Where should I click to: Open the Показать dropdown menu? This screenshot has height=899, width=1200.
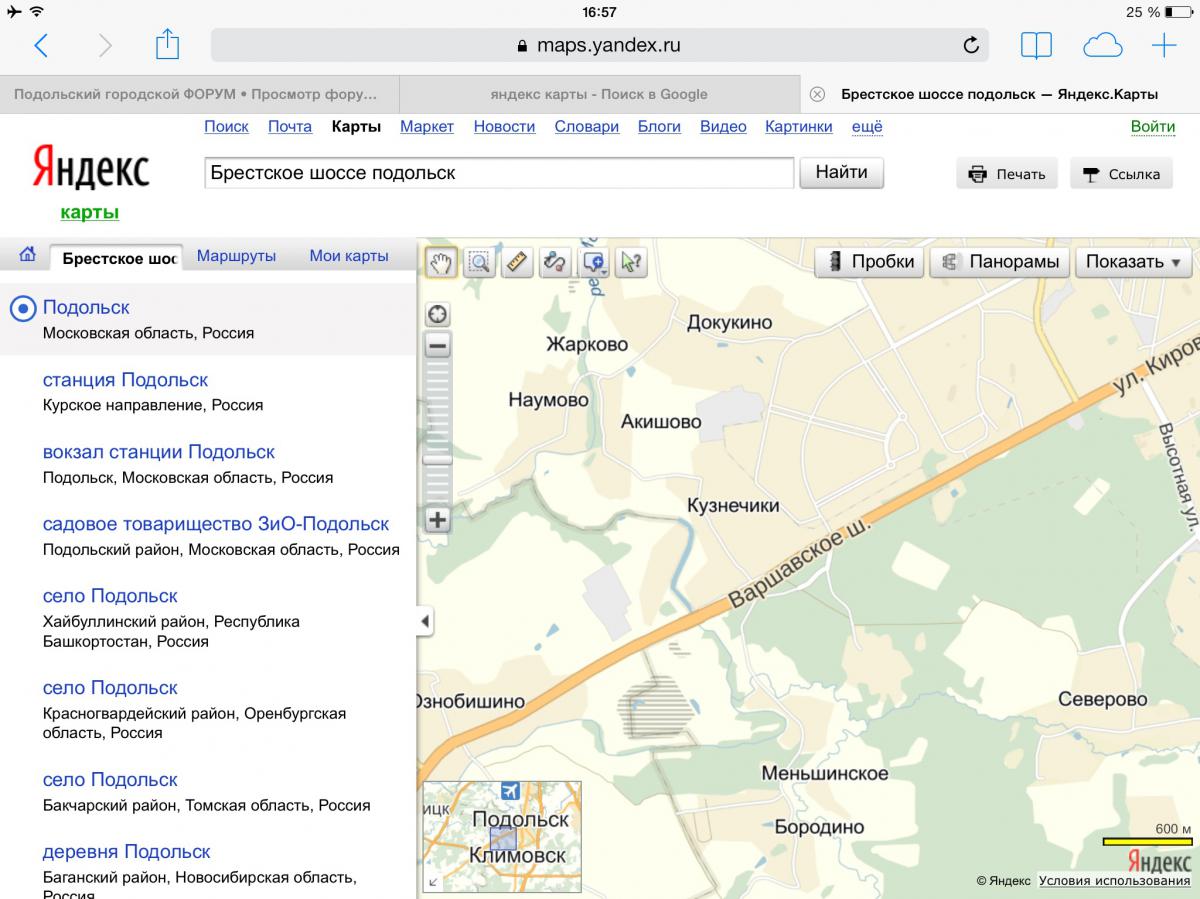pyautogui.click(x=1133, y=262)
